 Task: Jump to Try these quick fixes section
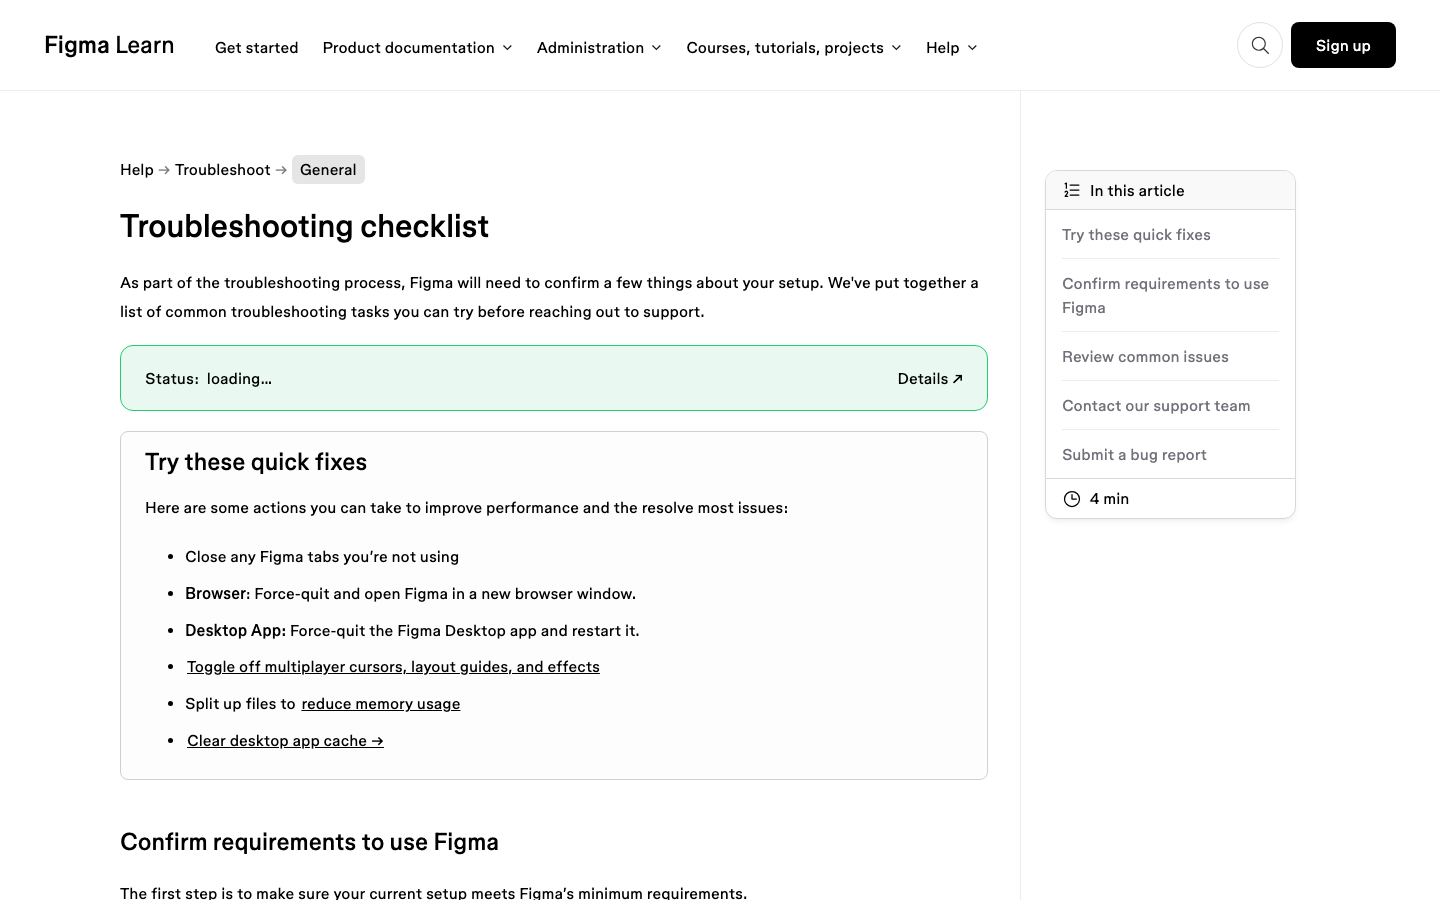pos(1136,235)
